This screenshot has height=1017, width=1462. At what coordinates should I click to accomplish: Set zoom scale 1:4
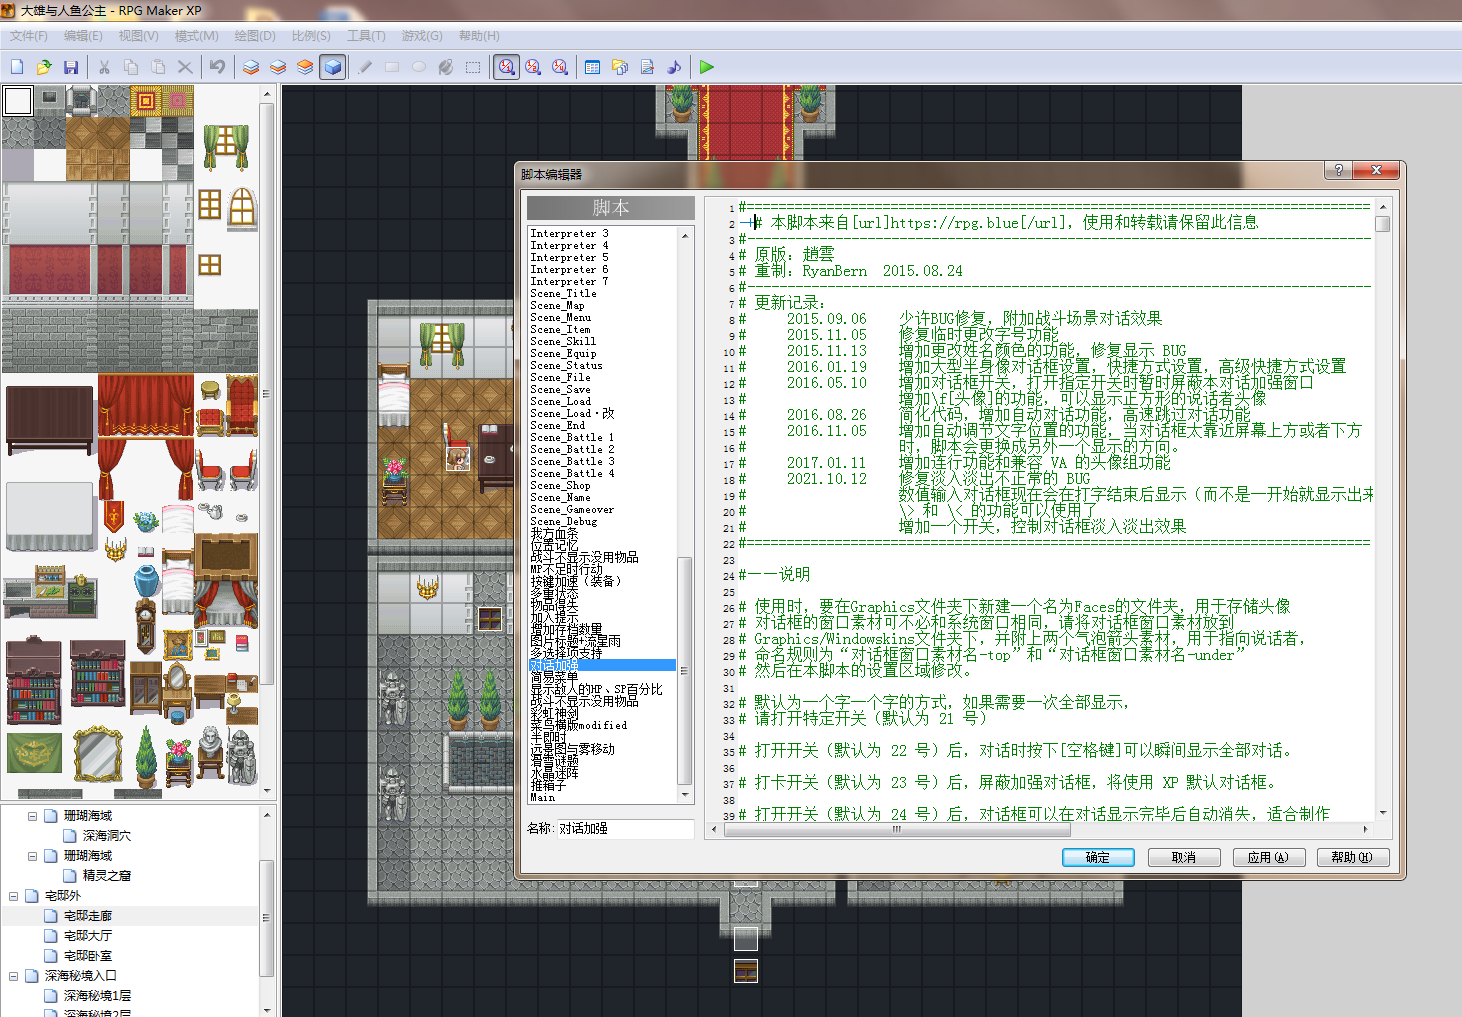click(560, 67)
